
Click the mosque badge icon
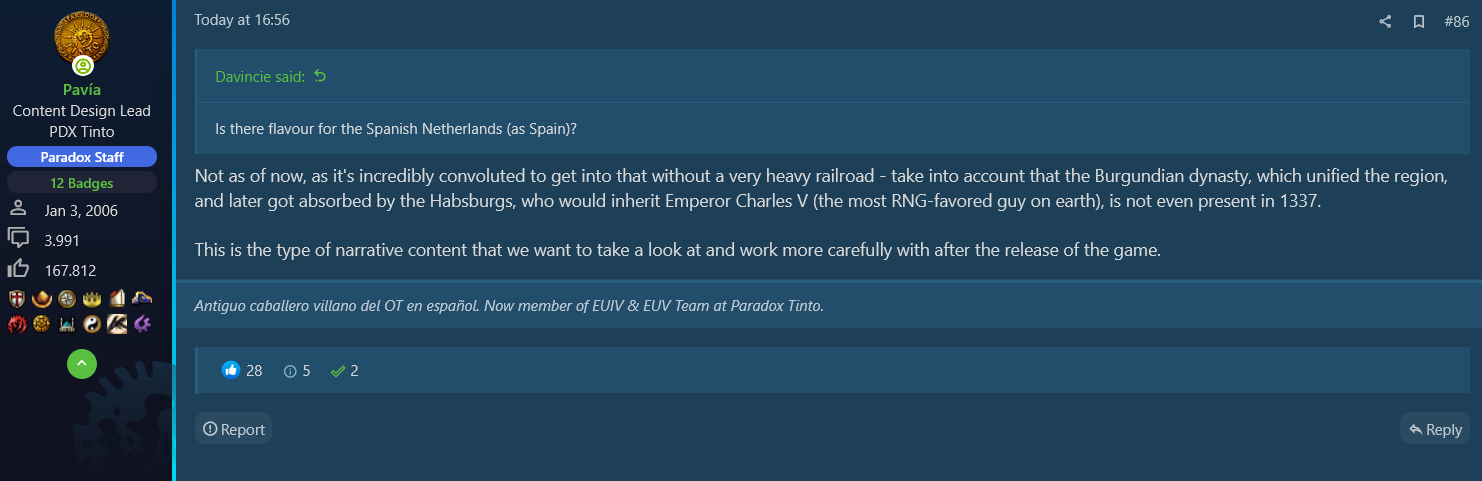click(67, 325)
